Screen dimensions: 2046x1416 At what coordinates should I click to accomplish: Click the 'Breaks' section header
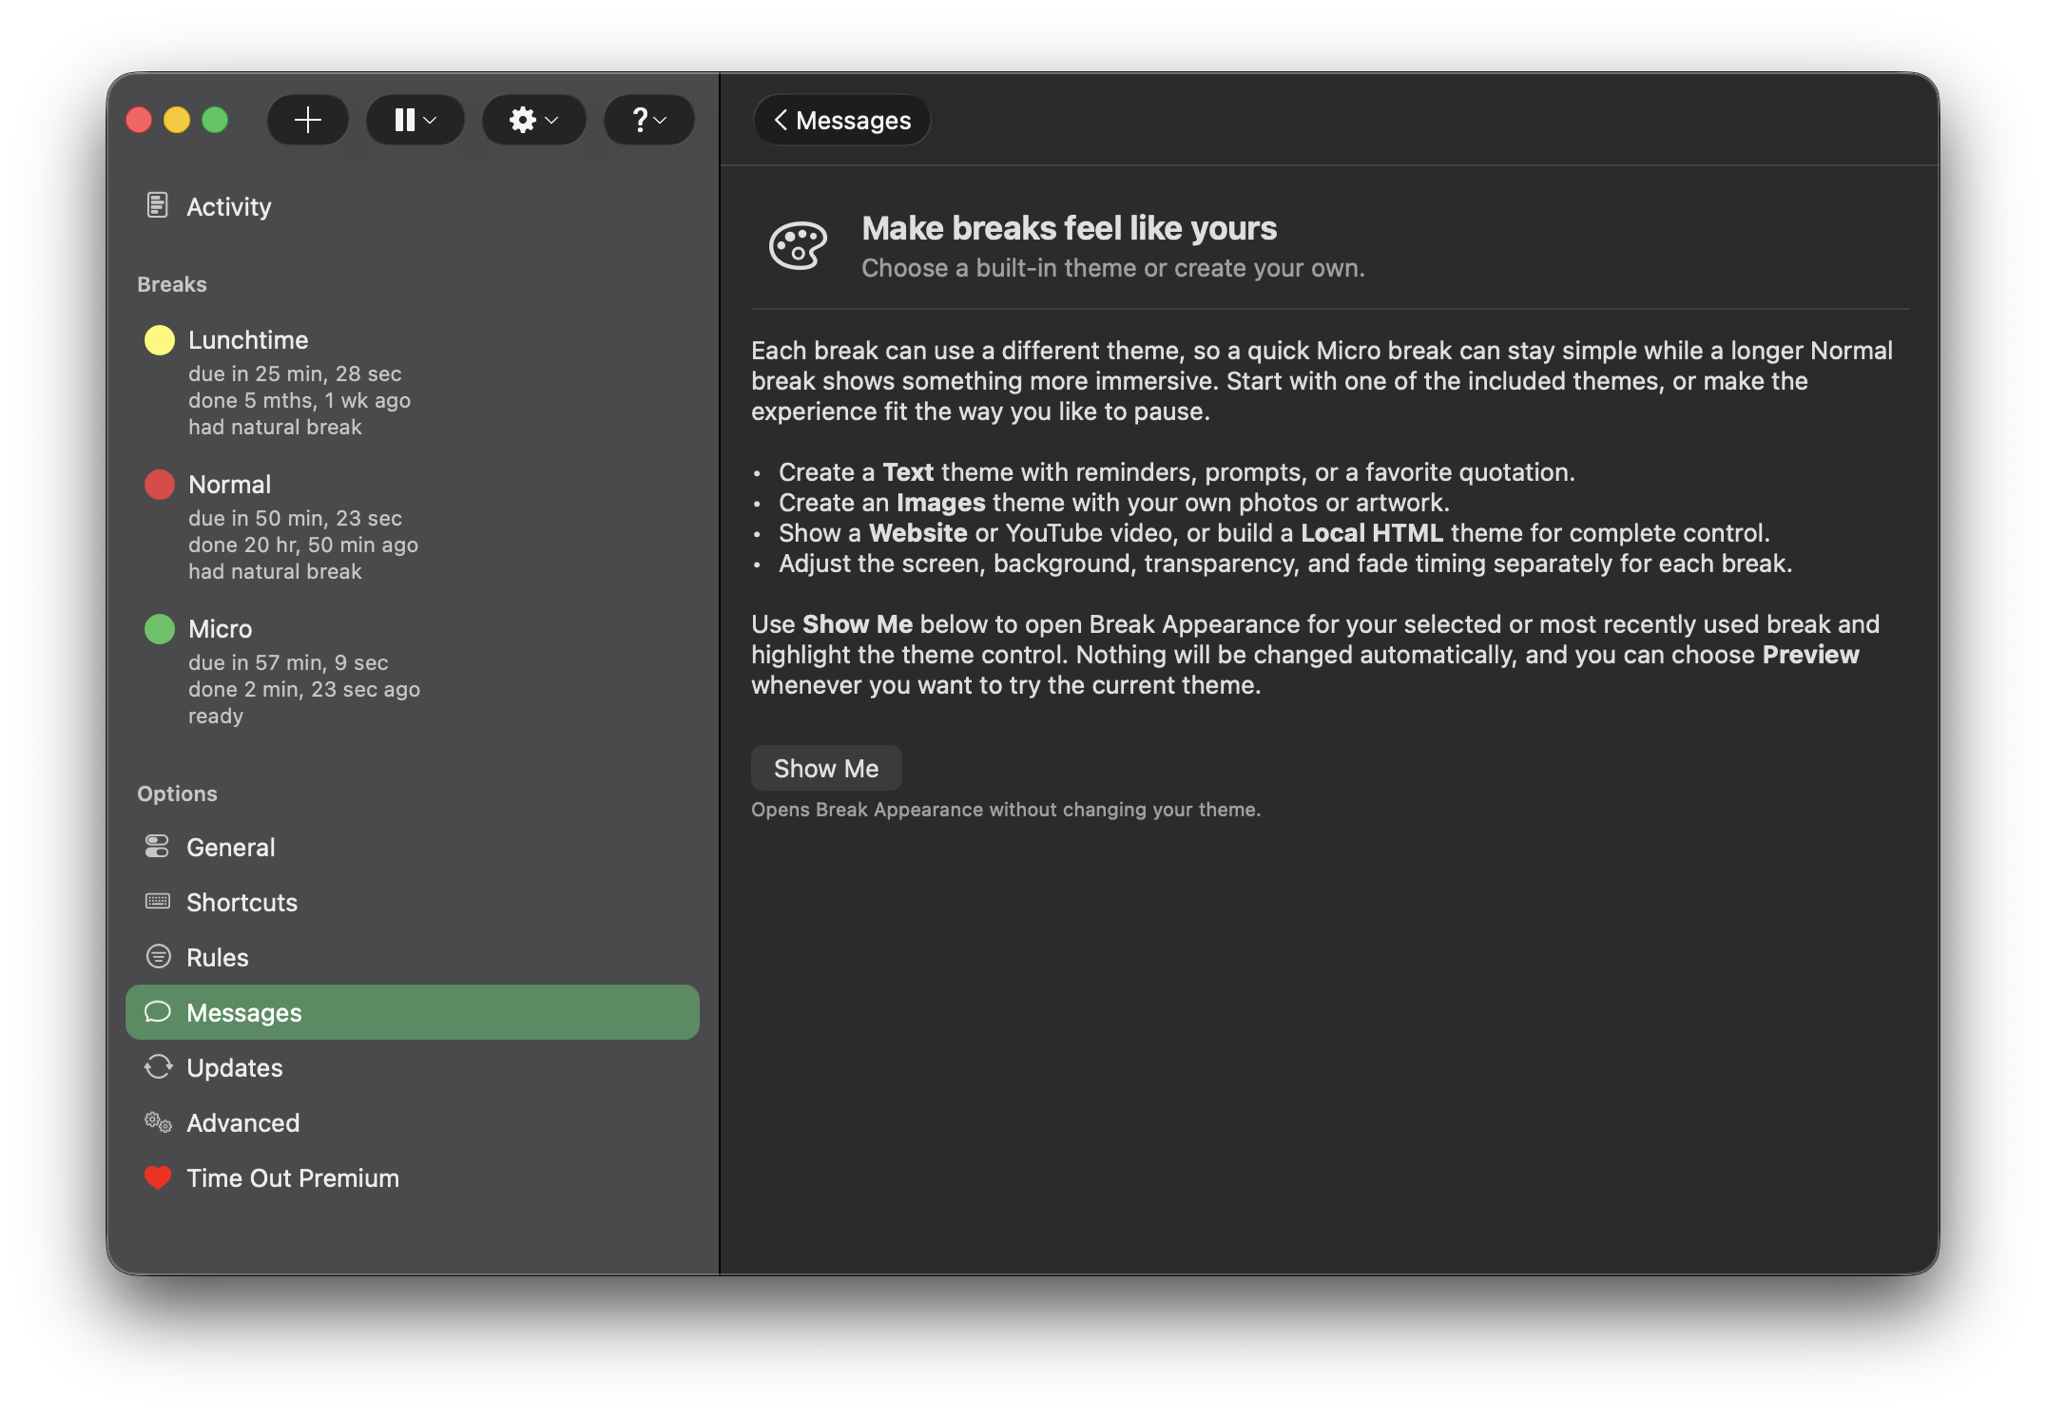coord(172,284)
